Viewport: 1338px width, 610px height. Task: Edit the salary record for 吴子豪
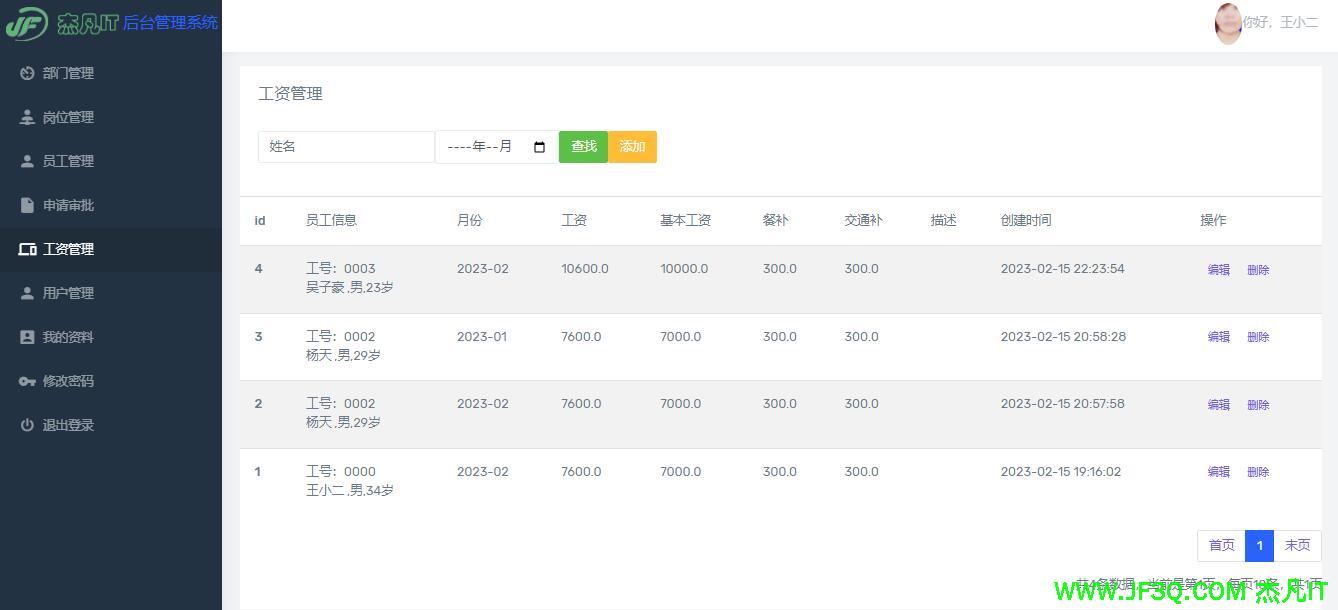pos(1218,270)
